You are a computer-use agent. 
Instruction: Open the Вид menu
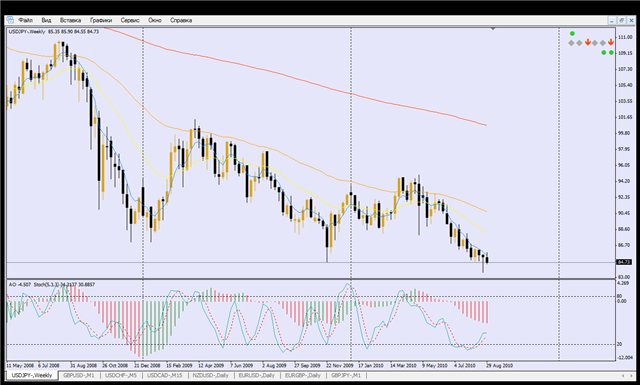pos(46,20)
